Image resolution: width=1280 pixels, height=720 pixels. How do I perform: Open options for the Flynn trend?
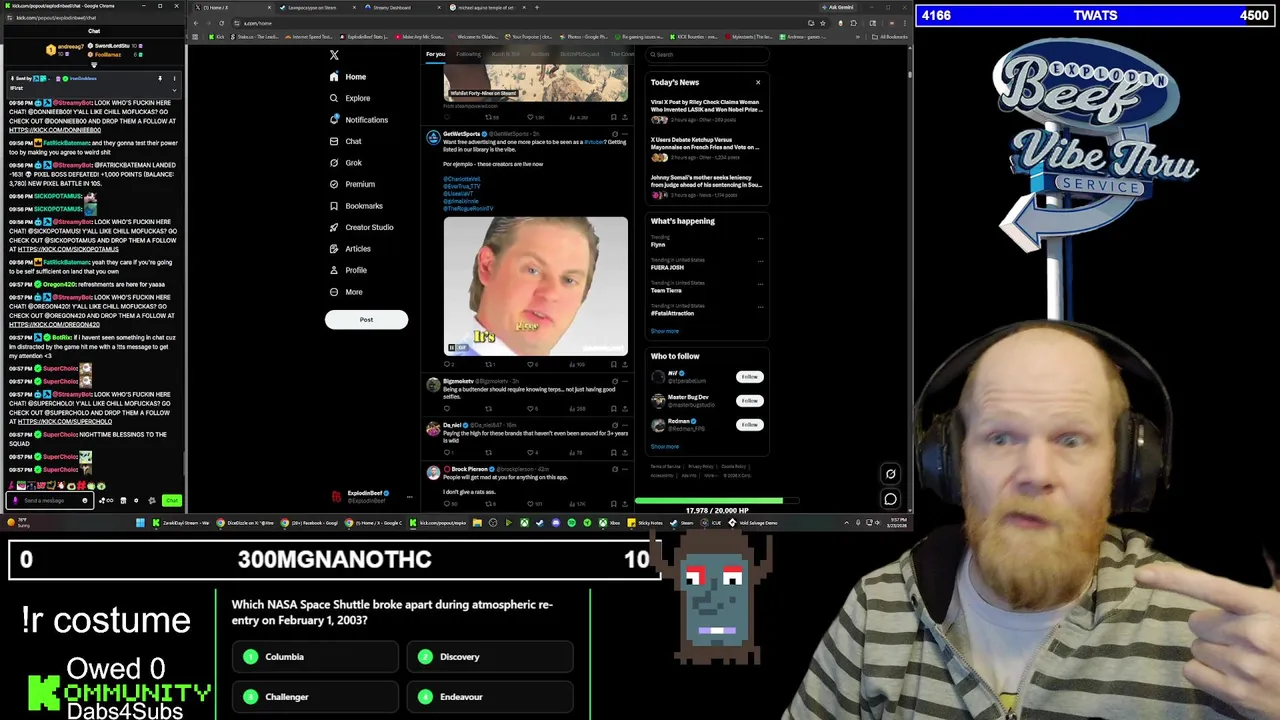[760, 238]
